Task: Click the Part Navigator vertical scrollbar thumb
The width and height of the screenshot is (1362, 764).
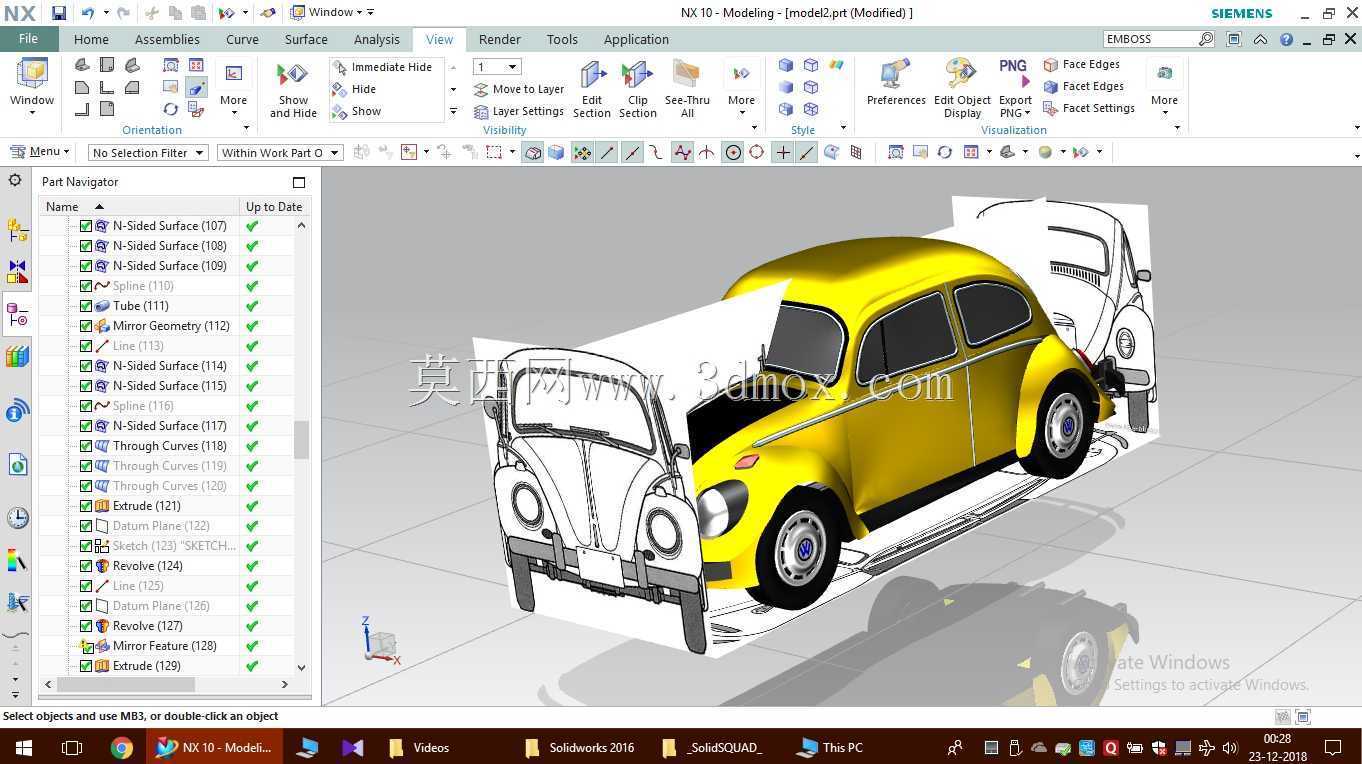Action: (x=301, y=439)
